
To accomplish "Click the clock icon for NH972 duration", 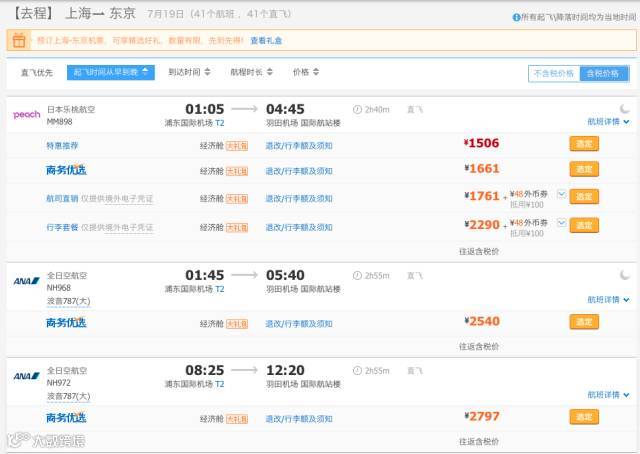I will click(x=357, y=371).
